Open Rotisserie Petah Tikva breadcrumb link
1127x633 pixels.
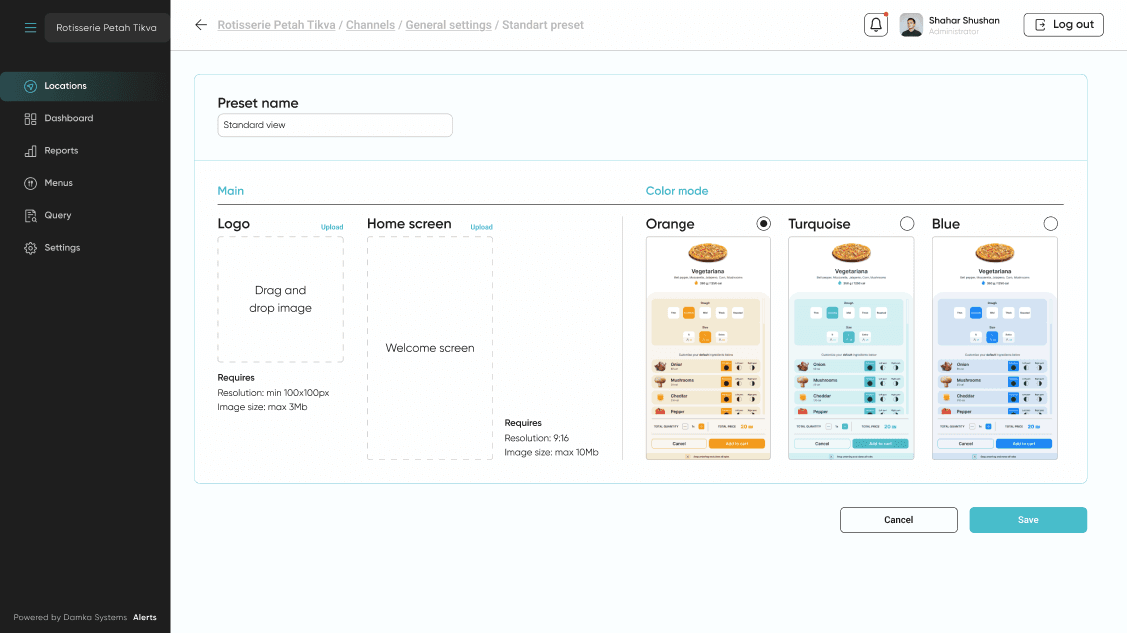276,25
